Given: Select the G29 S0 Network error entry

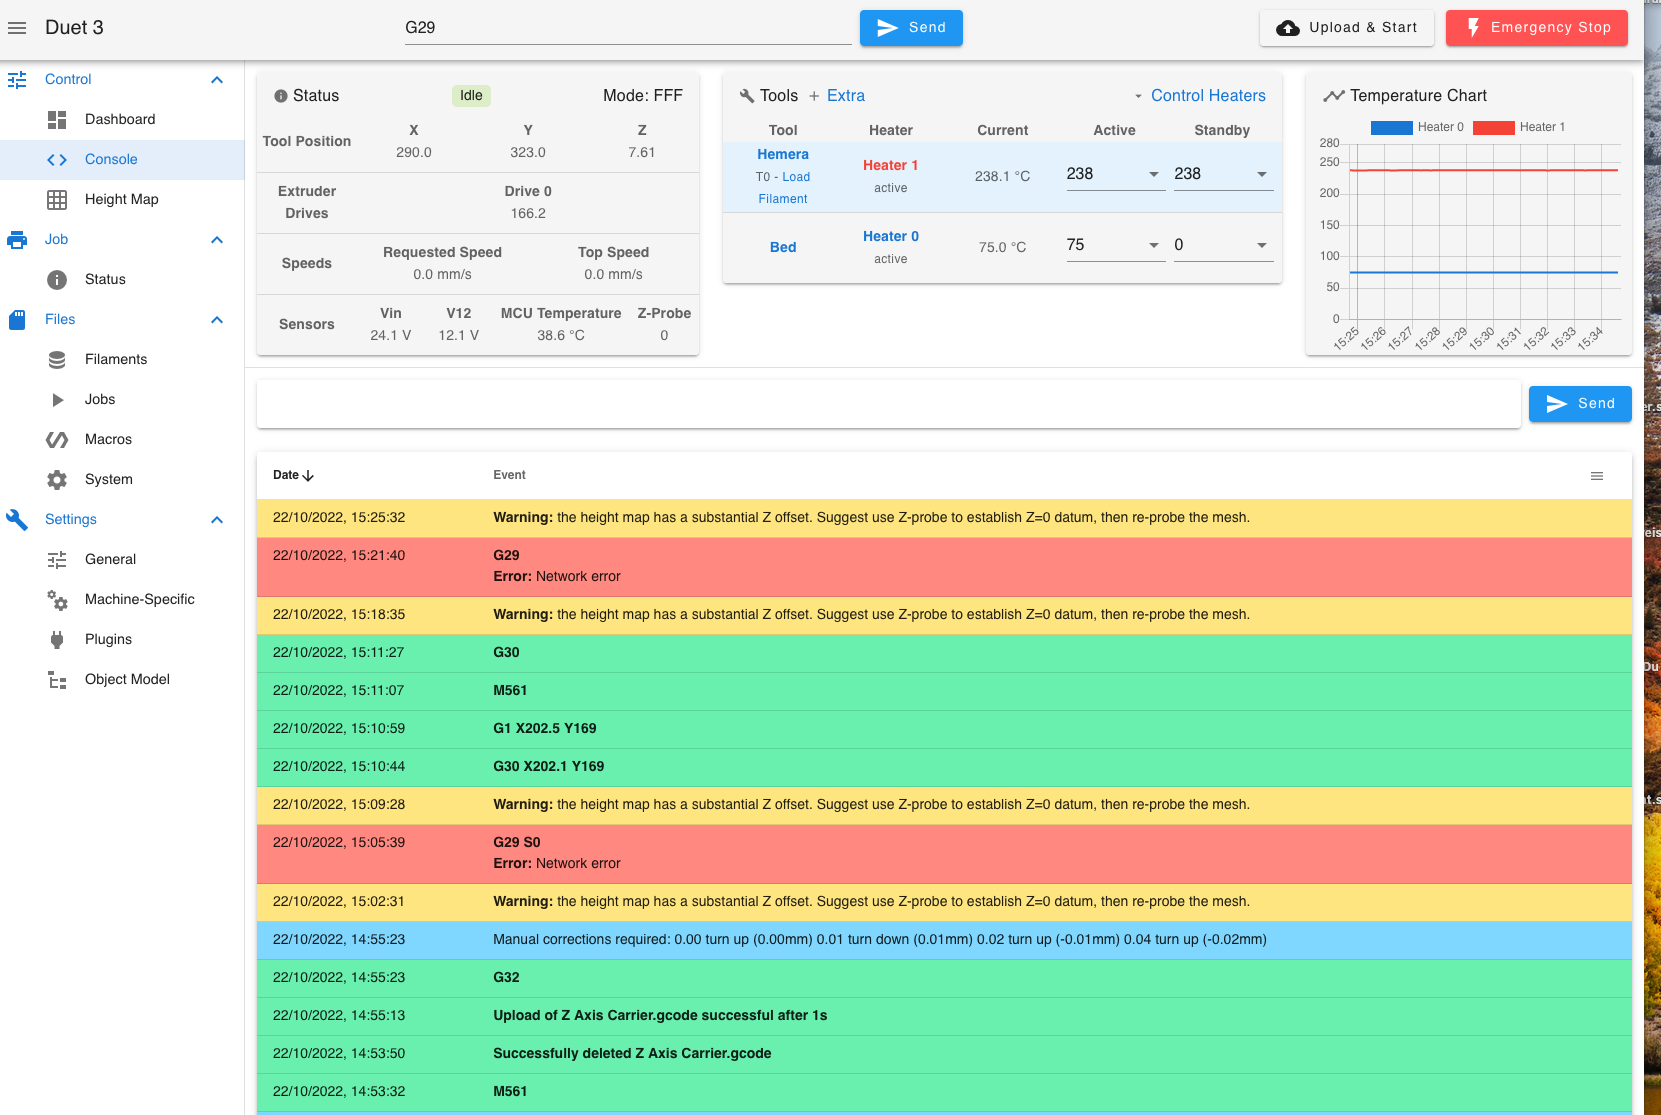Looking at the screenshot, I should coord(944,854).
